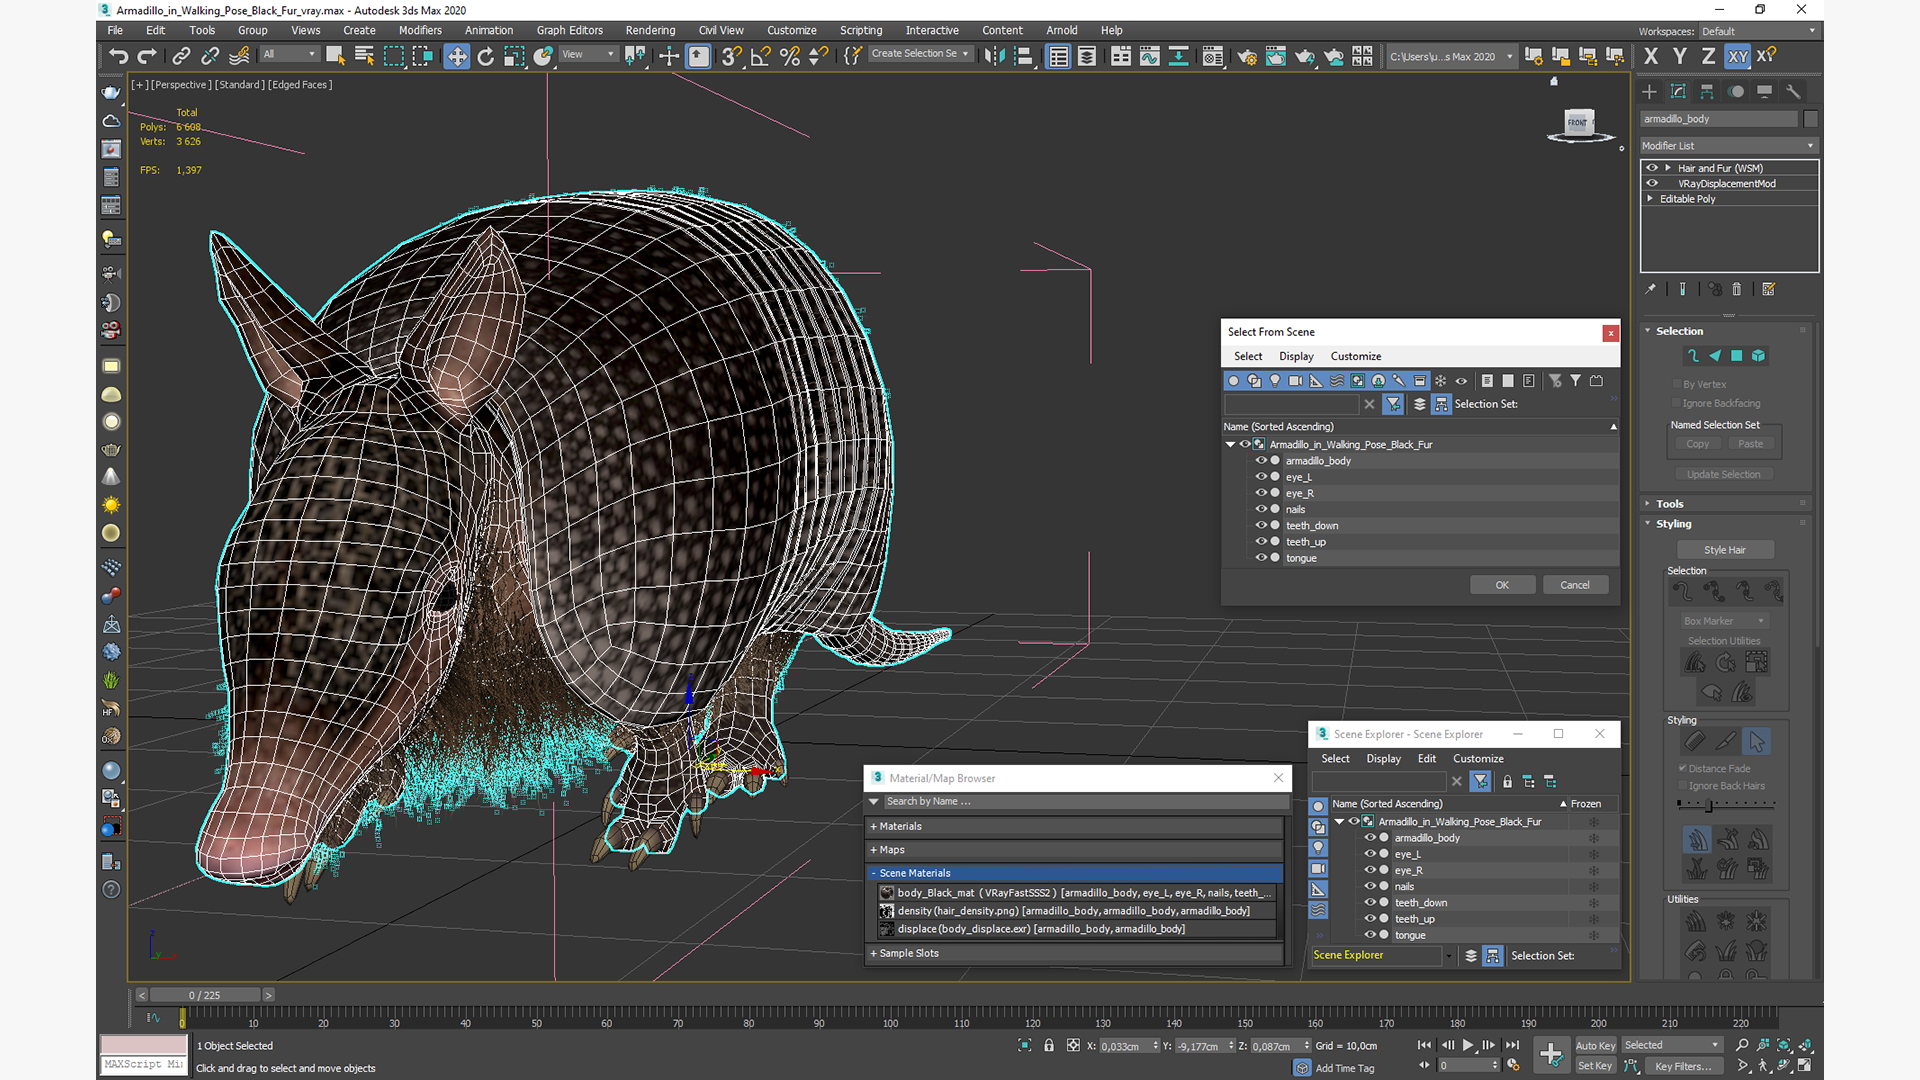
Task: Open the Graph Editors menu
Action: (x=570, y=31)
